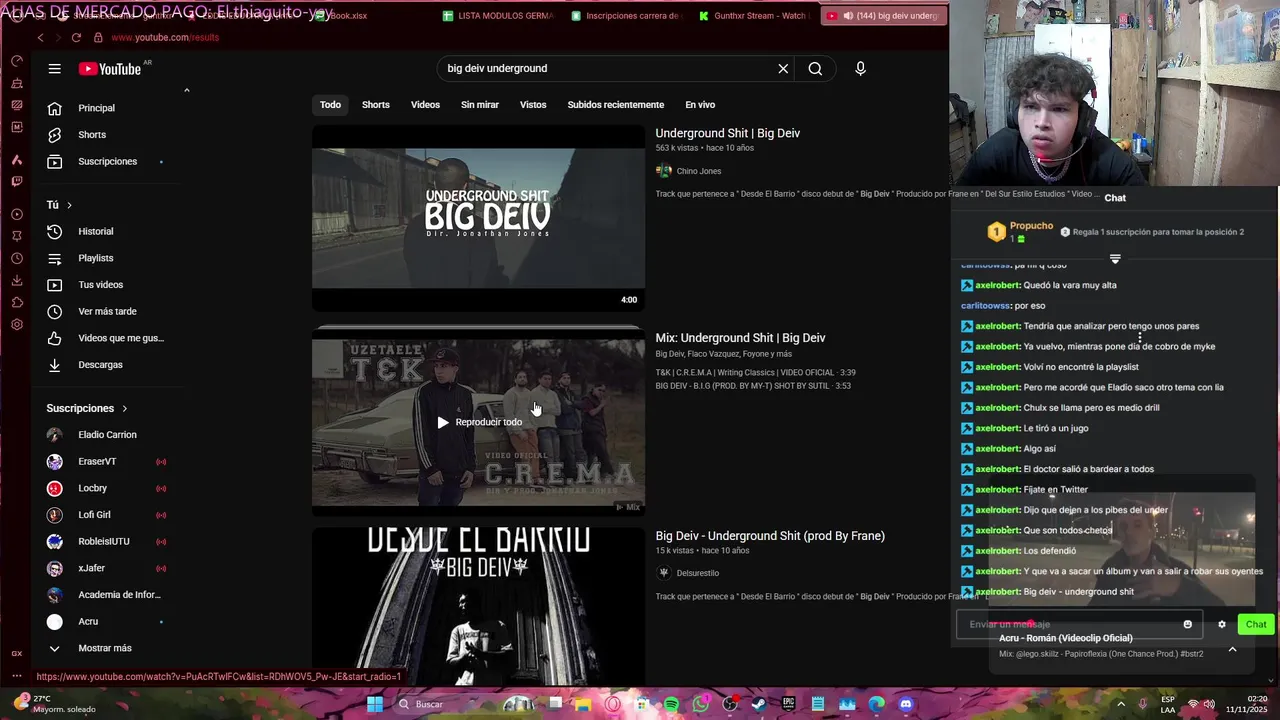Switch to LISTA MODULOS browser tab
This screenshot has width=1280, height=720.
tap(497, 16)
